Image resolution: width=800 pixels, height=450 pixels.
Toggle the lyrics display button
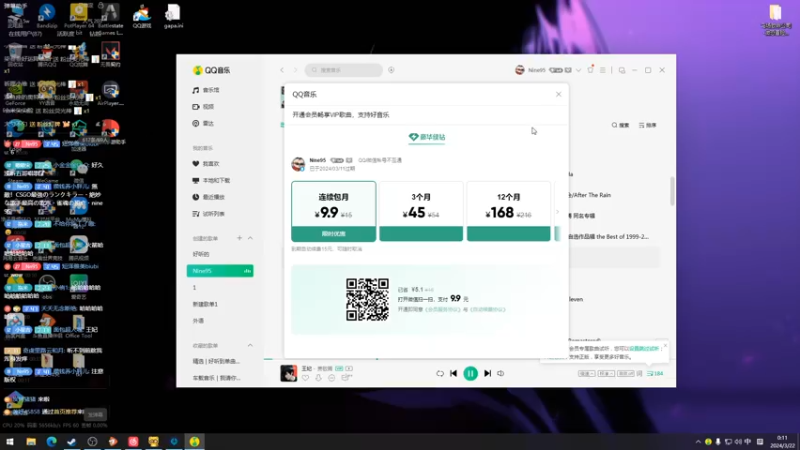pyautogui.click(x=639, y=373)
